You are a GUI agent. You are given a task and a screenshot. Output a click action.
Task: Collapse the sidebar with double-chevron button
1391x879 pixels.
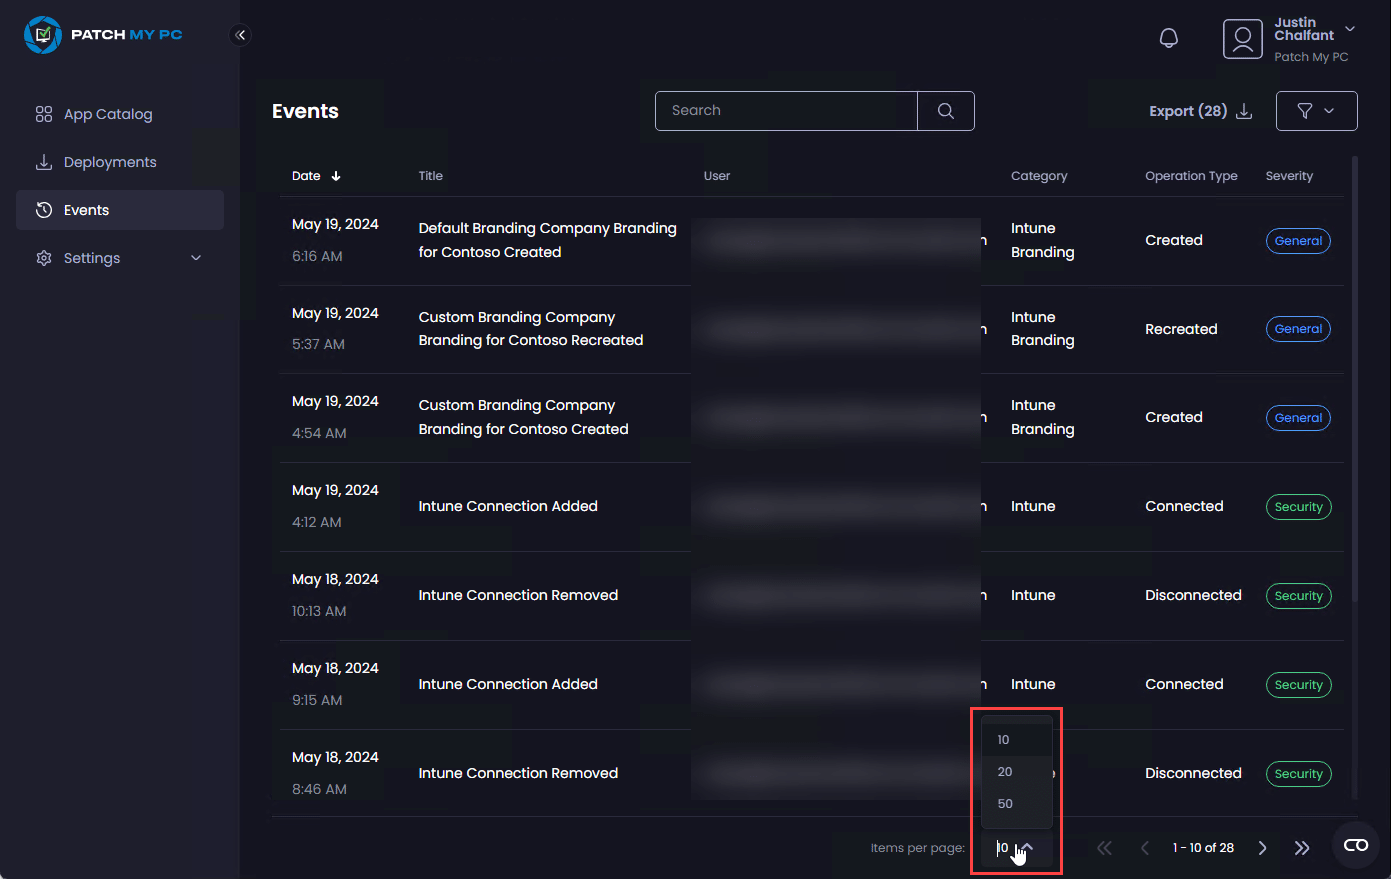click(x=240, y=35)
